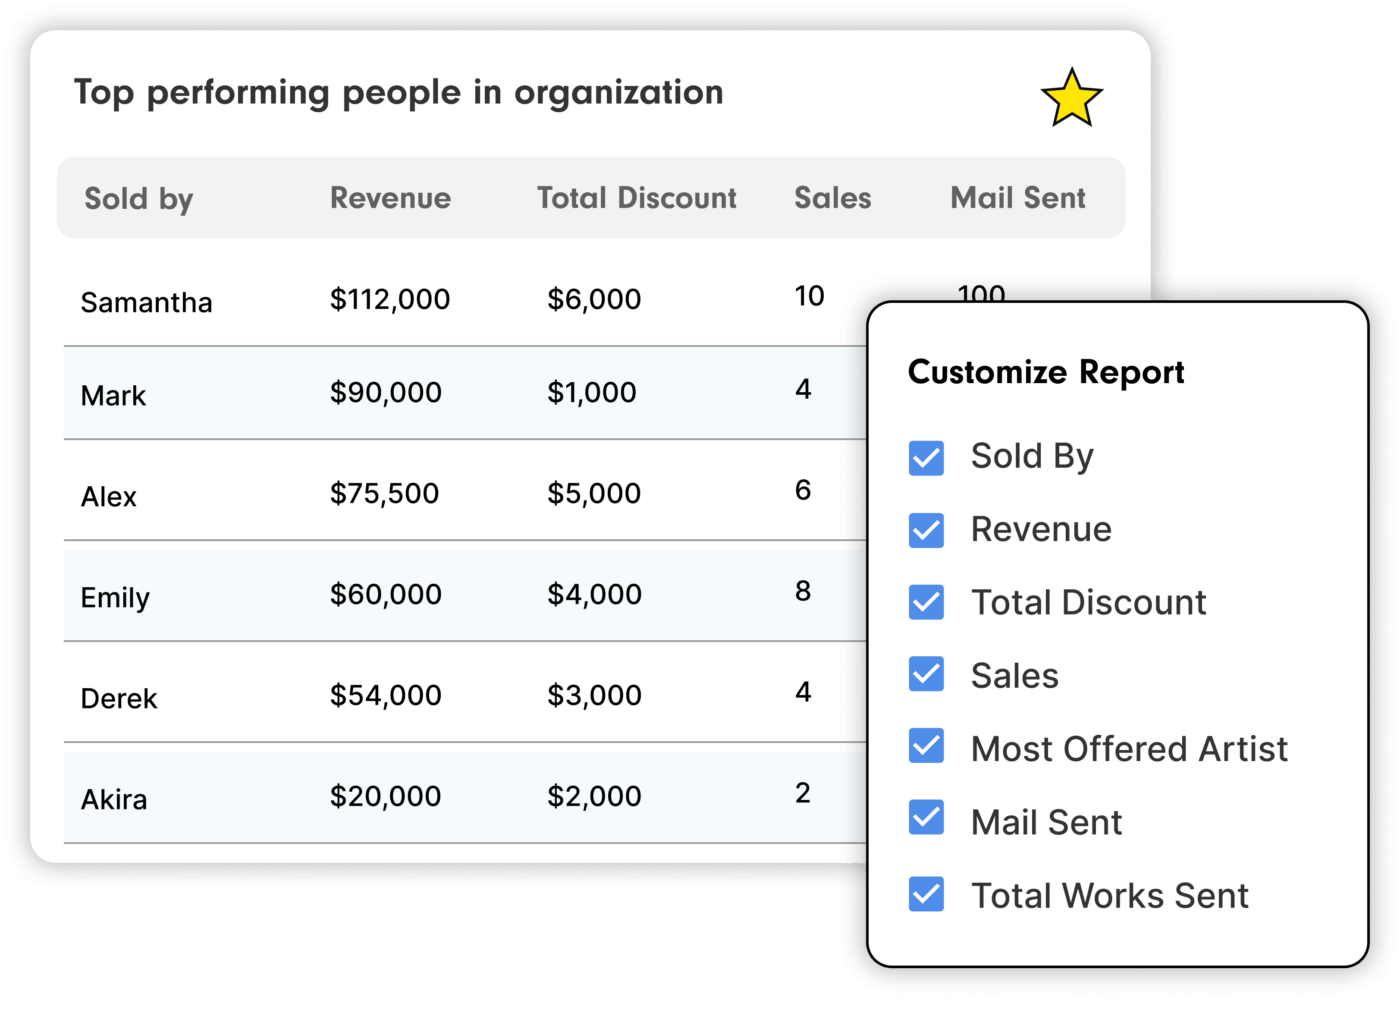Disable the Mail Sent column
Screen dimensions: 1400x1026
[x=926, y=820]
